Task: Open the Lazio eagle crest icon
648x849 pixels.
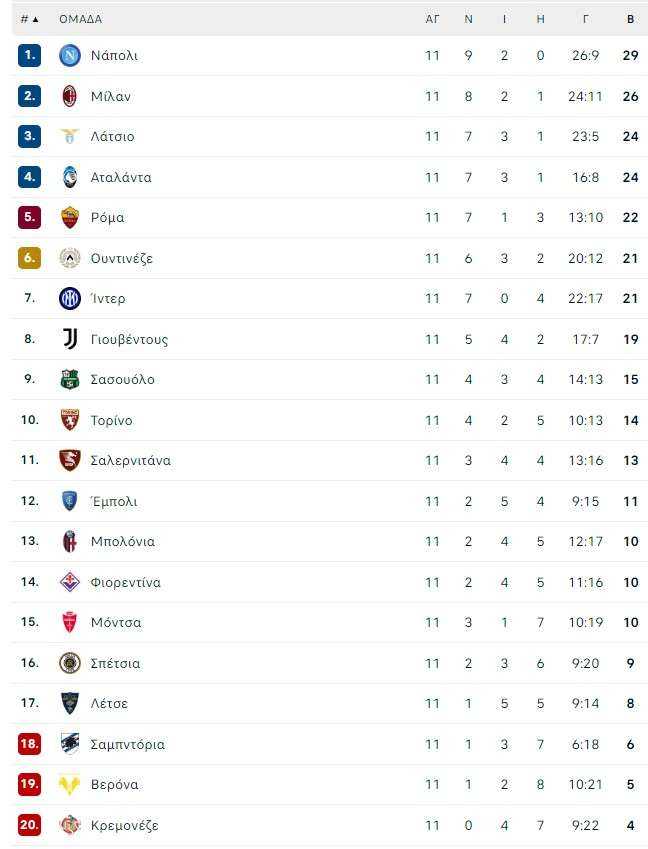Action: coord(69,136)
